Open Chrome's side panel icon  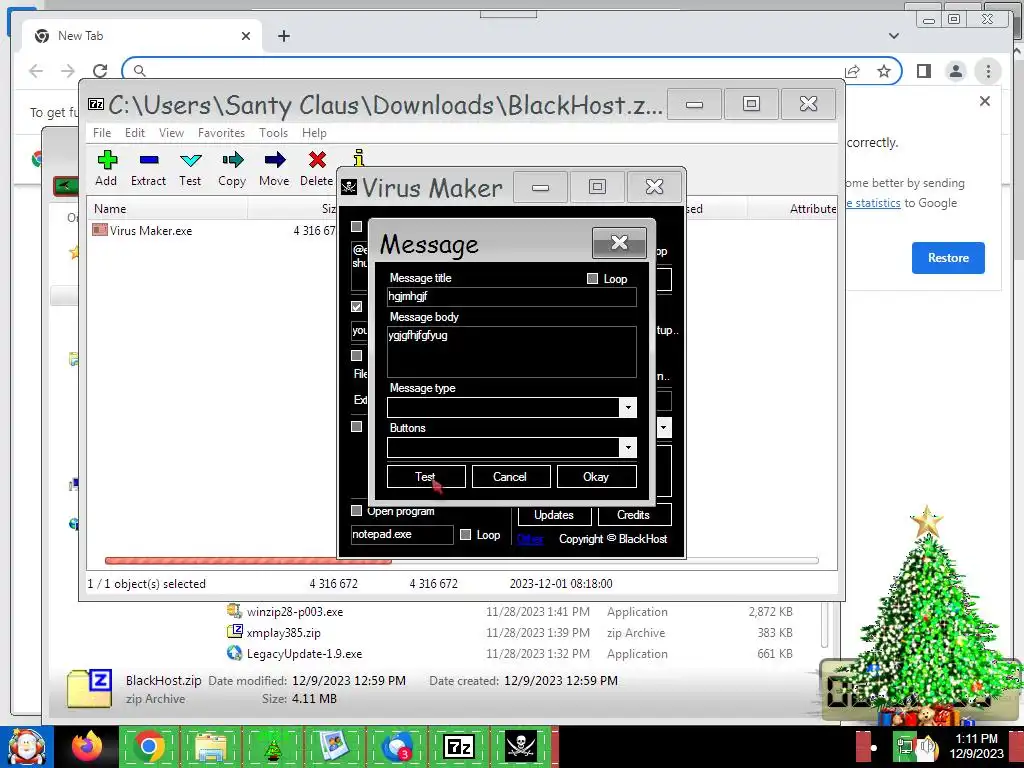click(923, 71)
